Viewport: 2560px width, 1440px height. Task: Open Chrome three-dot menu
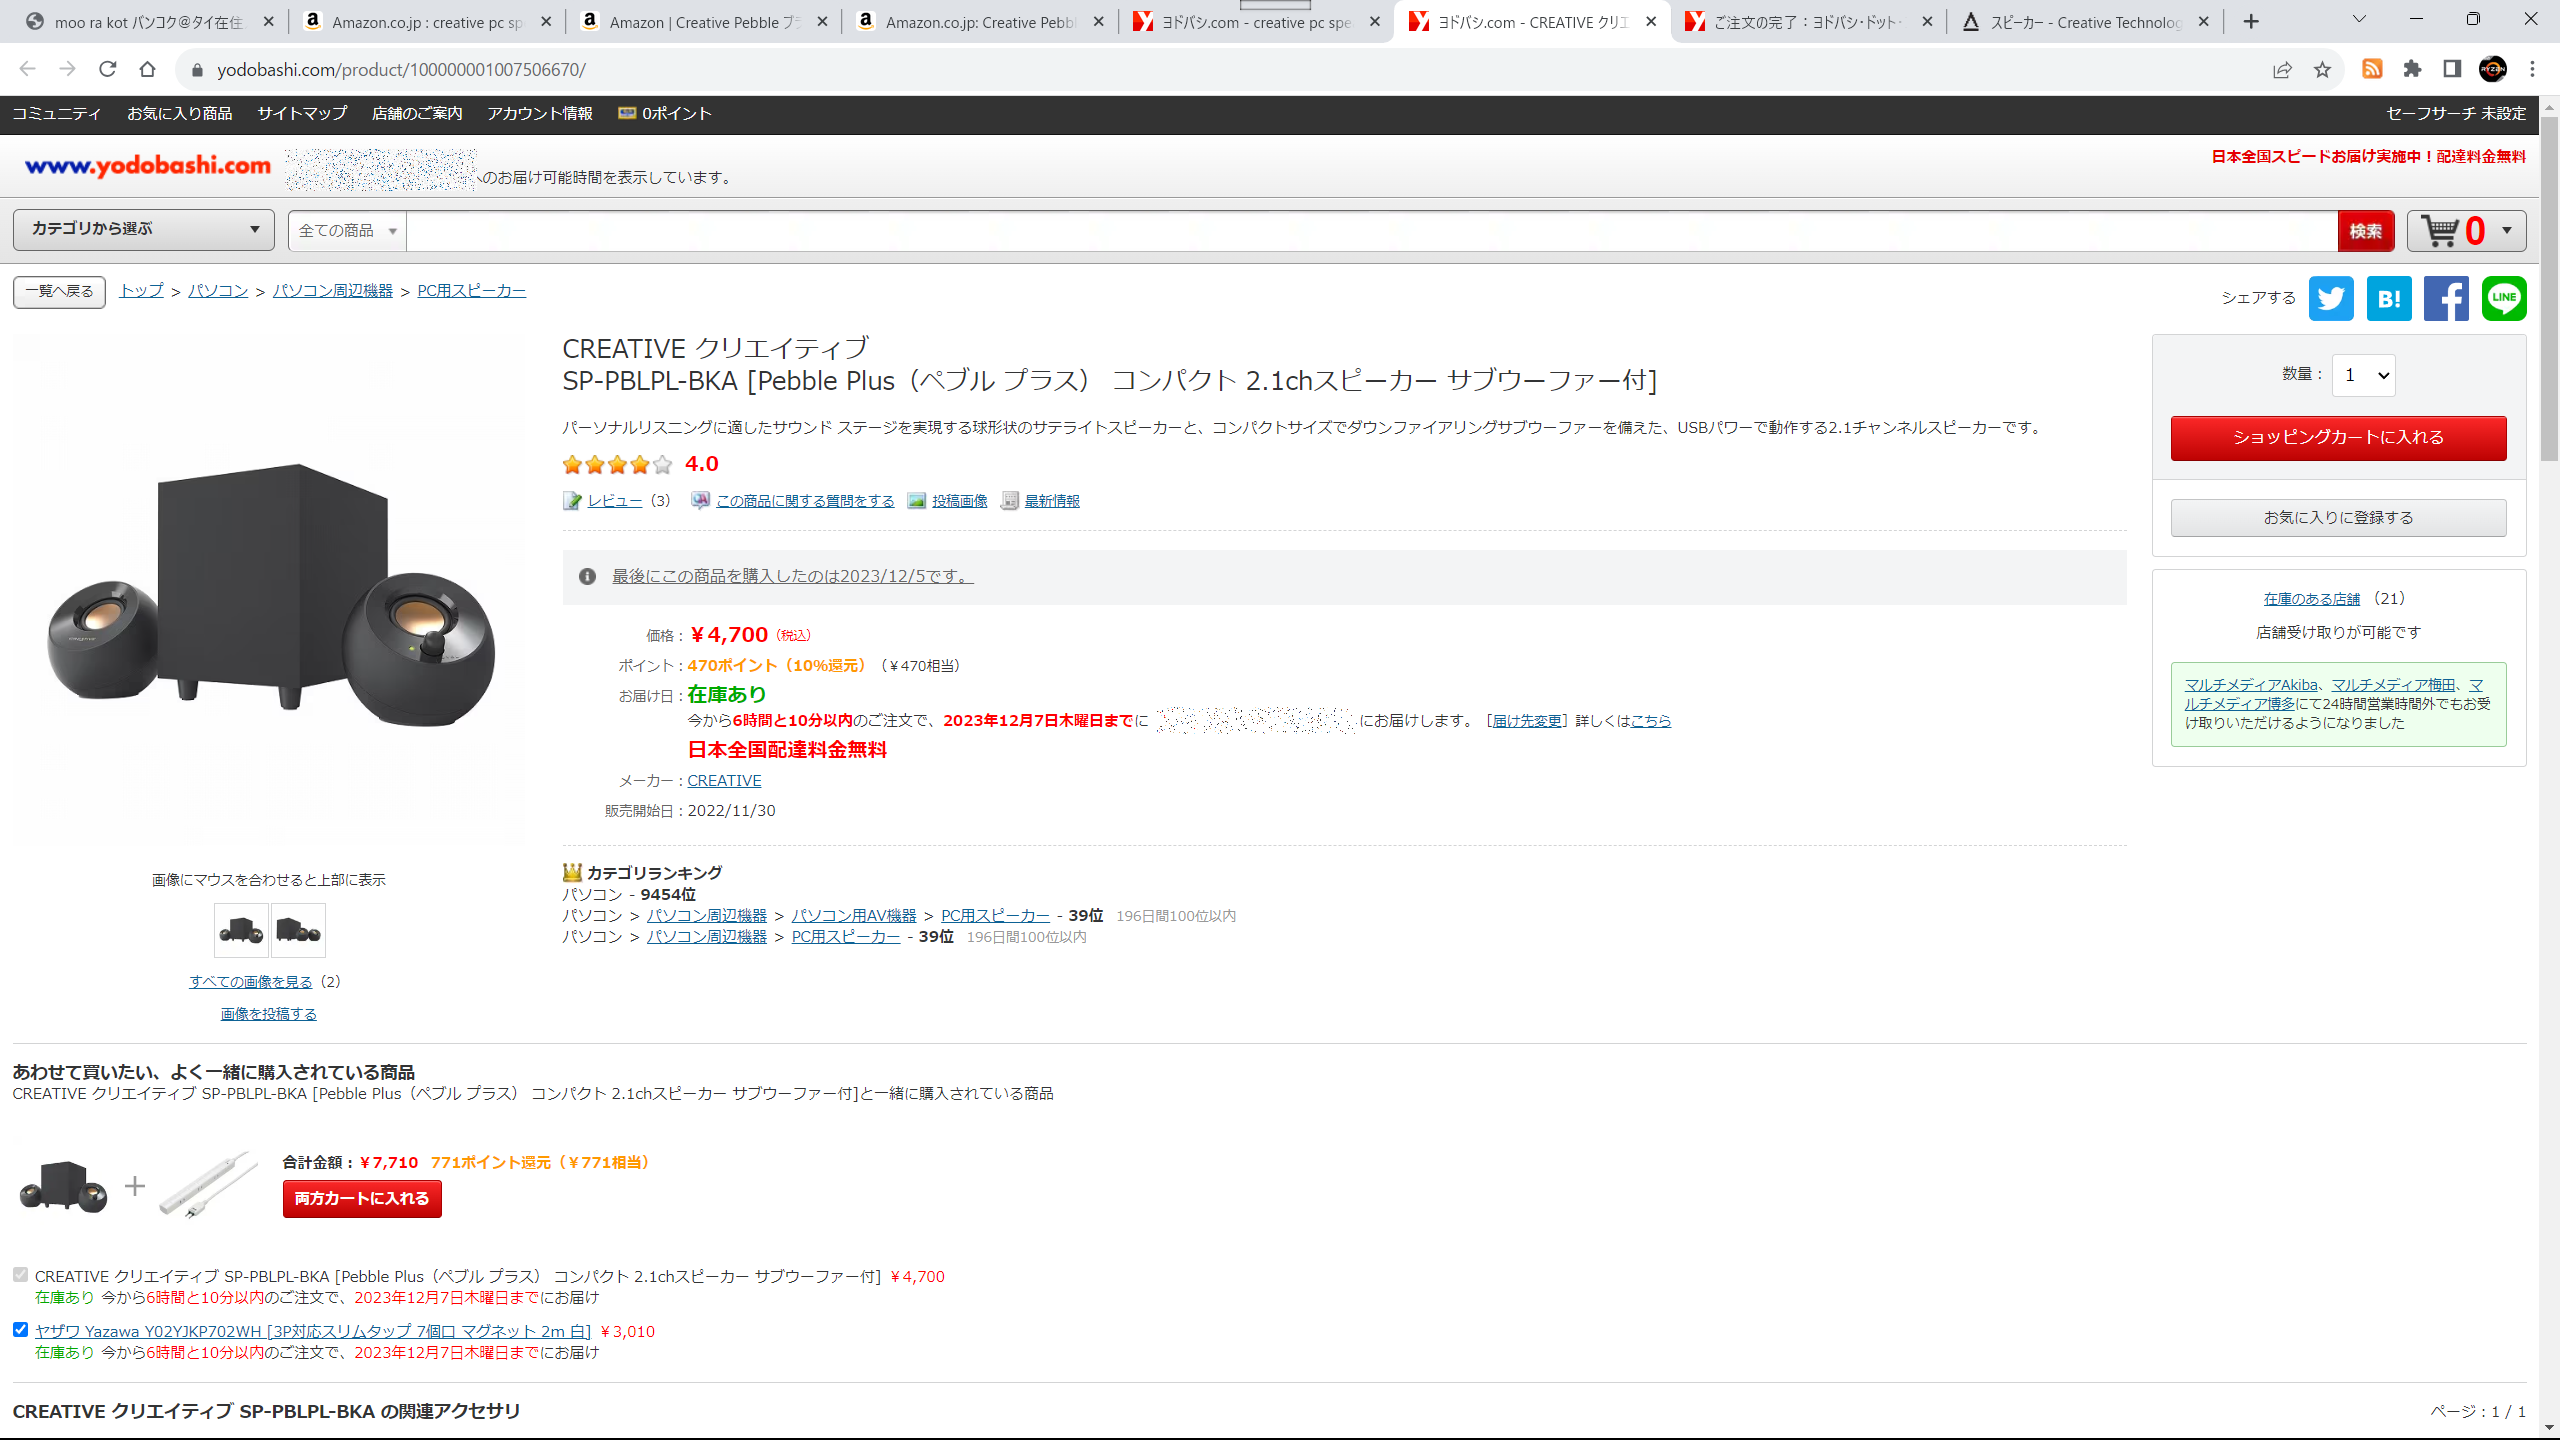coord(2533,69)
